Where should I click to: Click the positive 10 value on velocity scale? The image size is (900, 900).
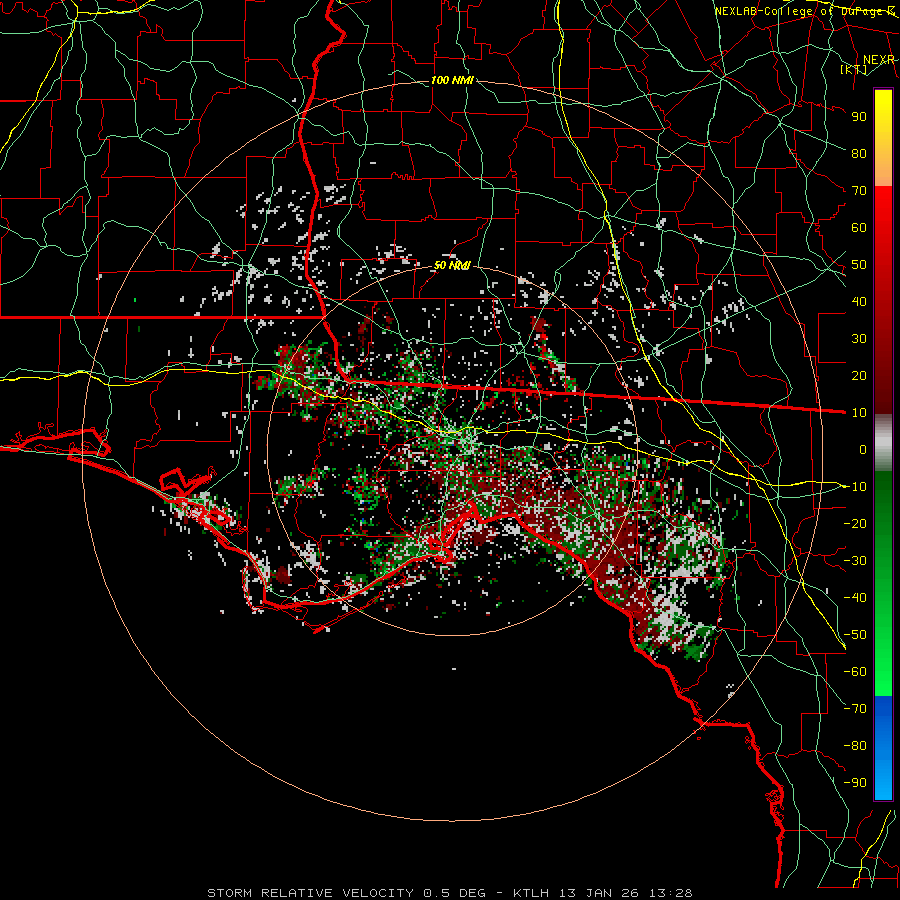click(x=859, y=413)
